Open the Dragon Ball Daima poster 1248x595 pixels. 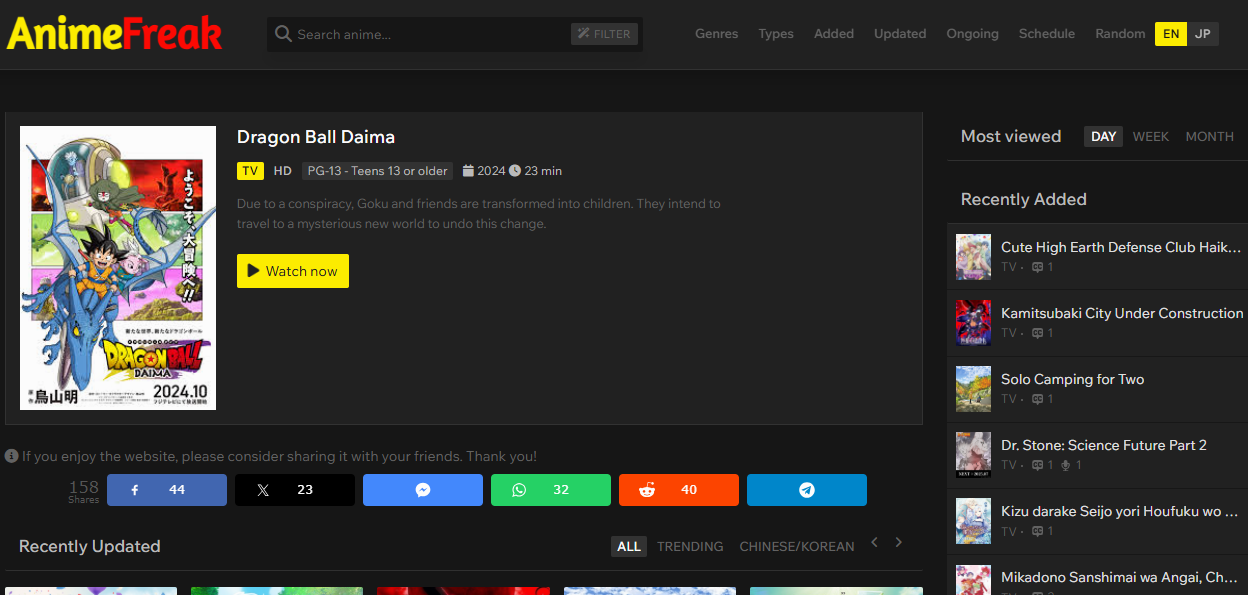point(118,268)
